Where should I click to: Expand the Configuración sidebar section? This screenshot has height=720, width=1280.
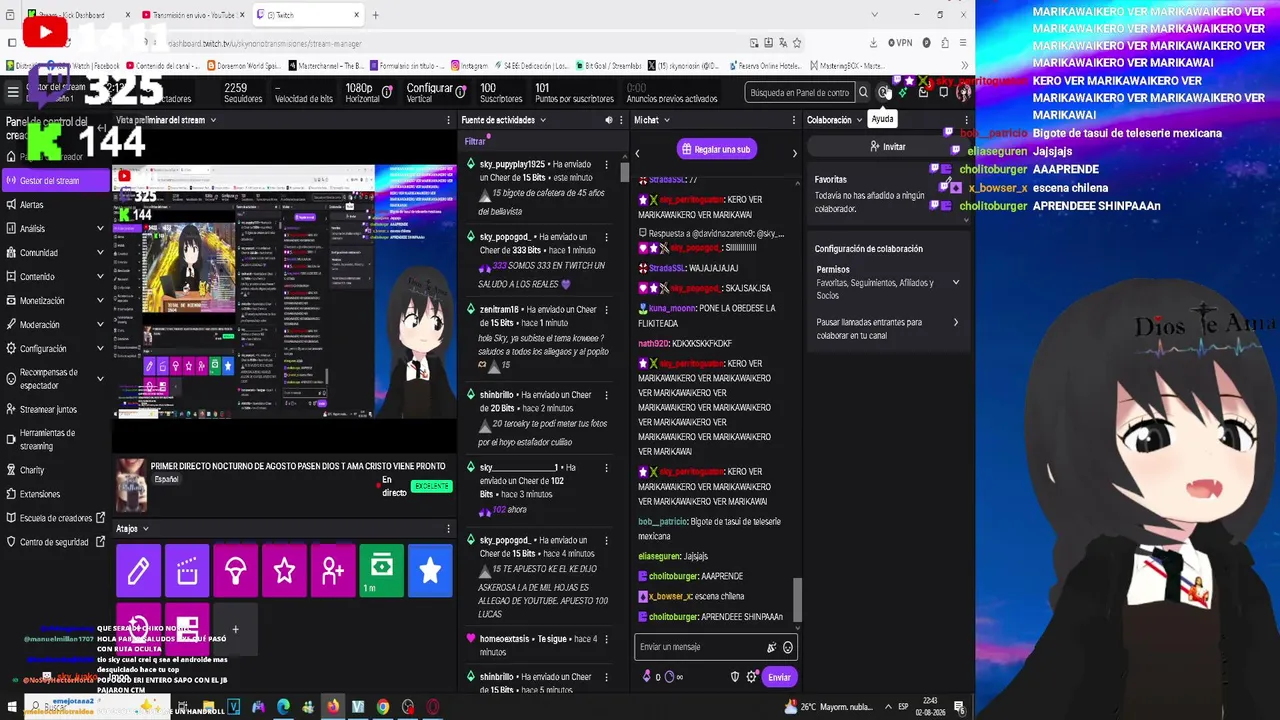click(100, 349)
